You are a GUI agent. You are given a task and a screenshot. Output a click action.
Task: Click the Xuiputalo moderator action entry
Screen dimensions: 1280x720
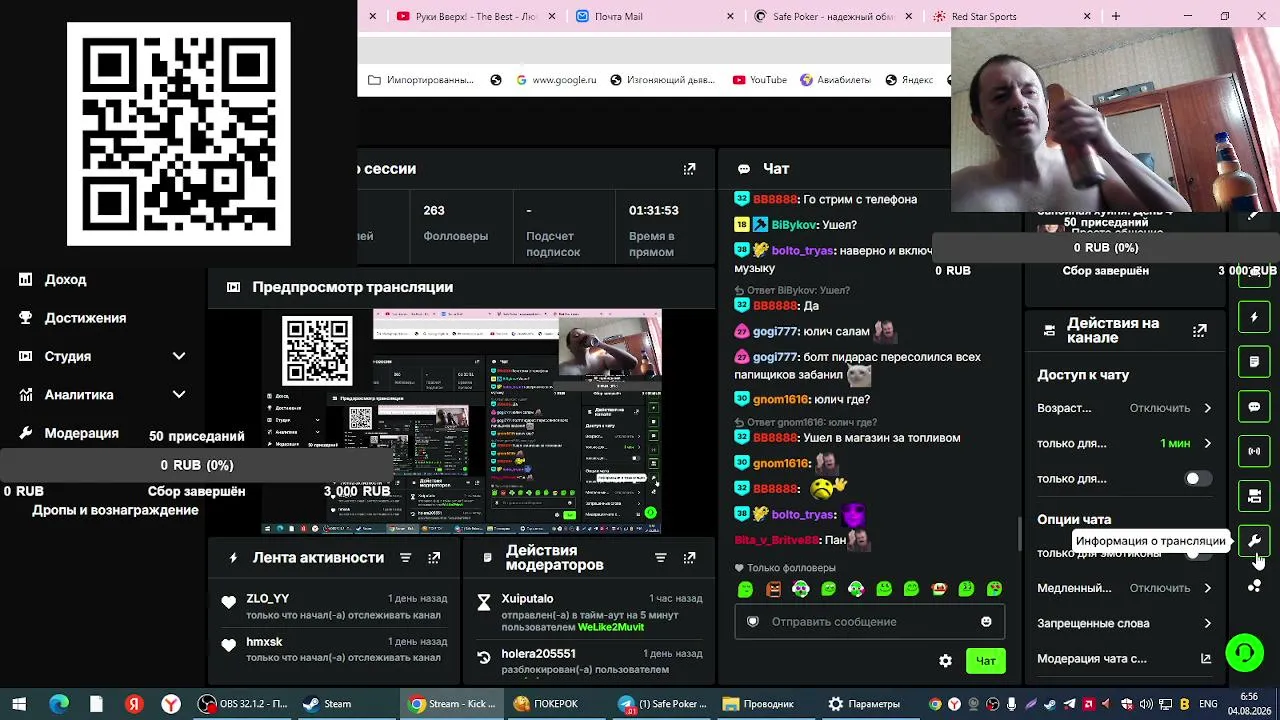click(x=591, y=612)
